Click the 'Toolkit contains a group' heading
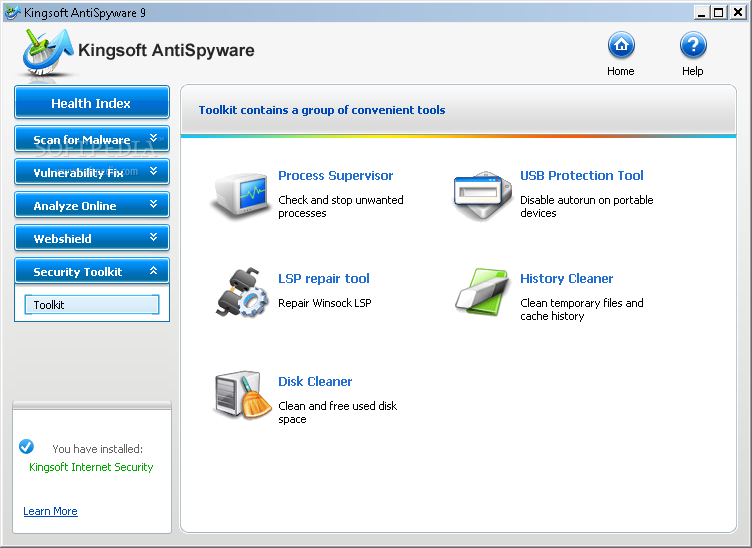Image resolution: width=752 pixels, height=548 pixels. 322,110
